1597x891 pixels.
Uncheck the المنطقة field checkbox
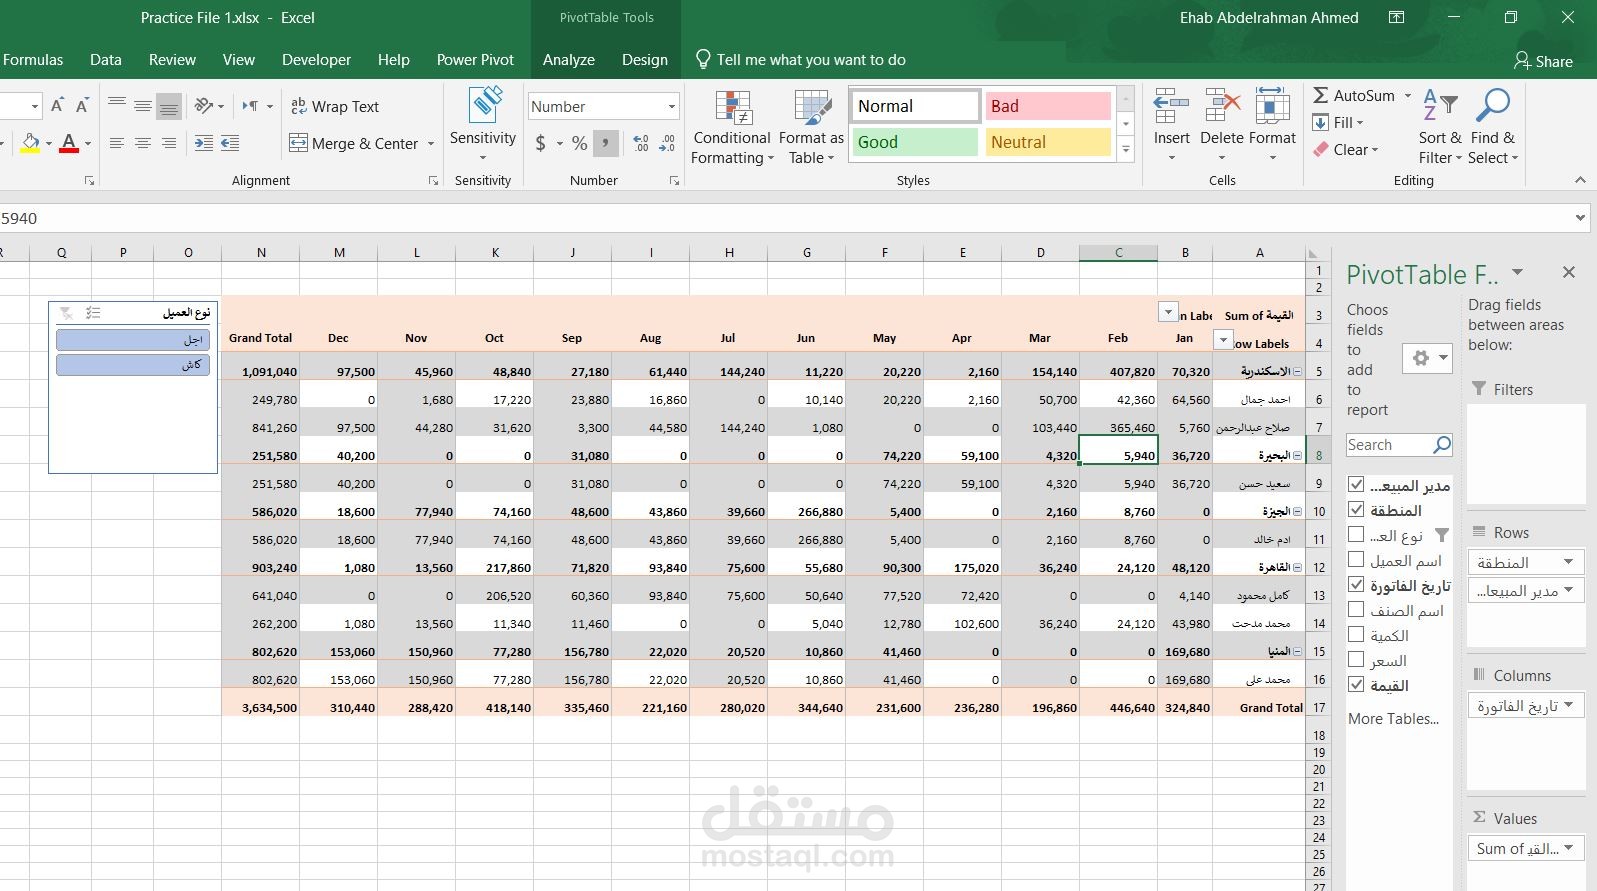pos(1356,509)
